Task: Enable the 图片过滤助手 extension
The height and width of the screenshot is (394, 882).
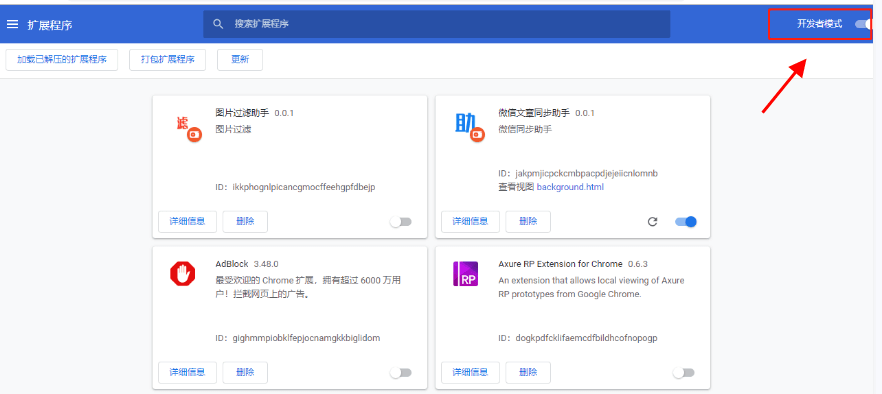Action: click(400, 222)
